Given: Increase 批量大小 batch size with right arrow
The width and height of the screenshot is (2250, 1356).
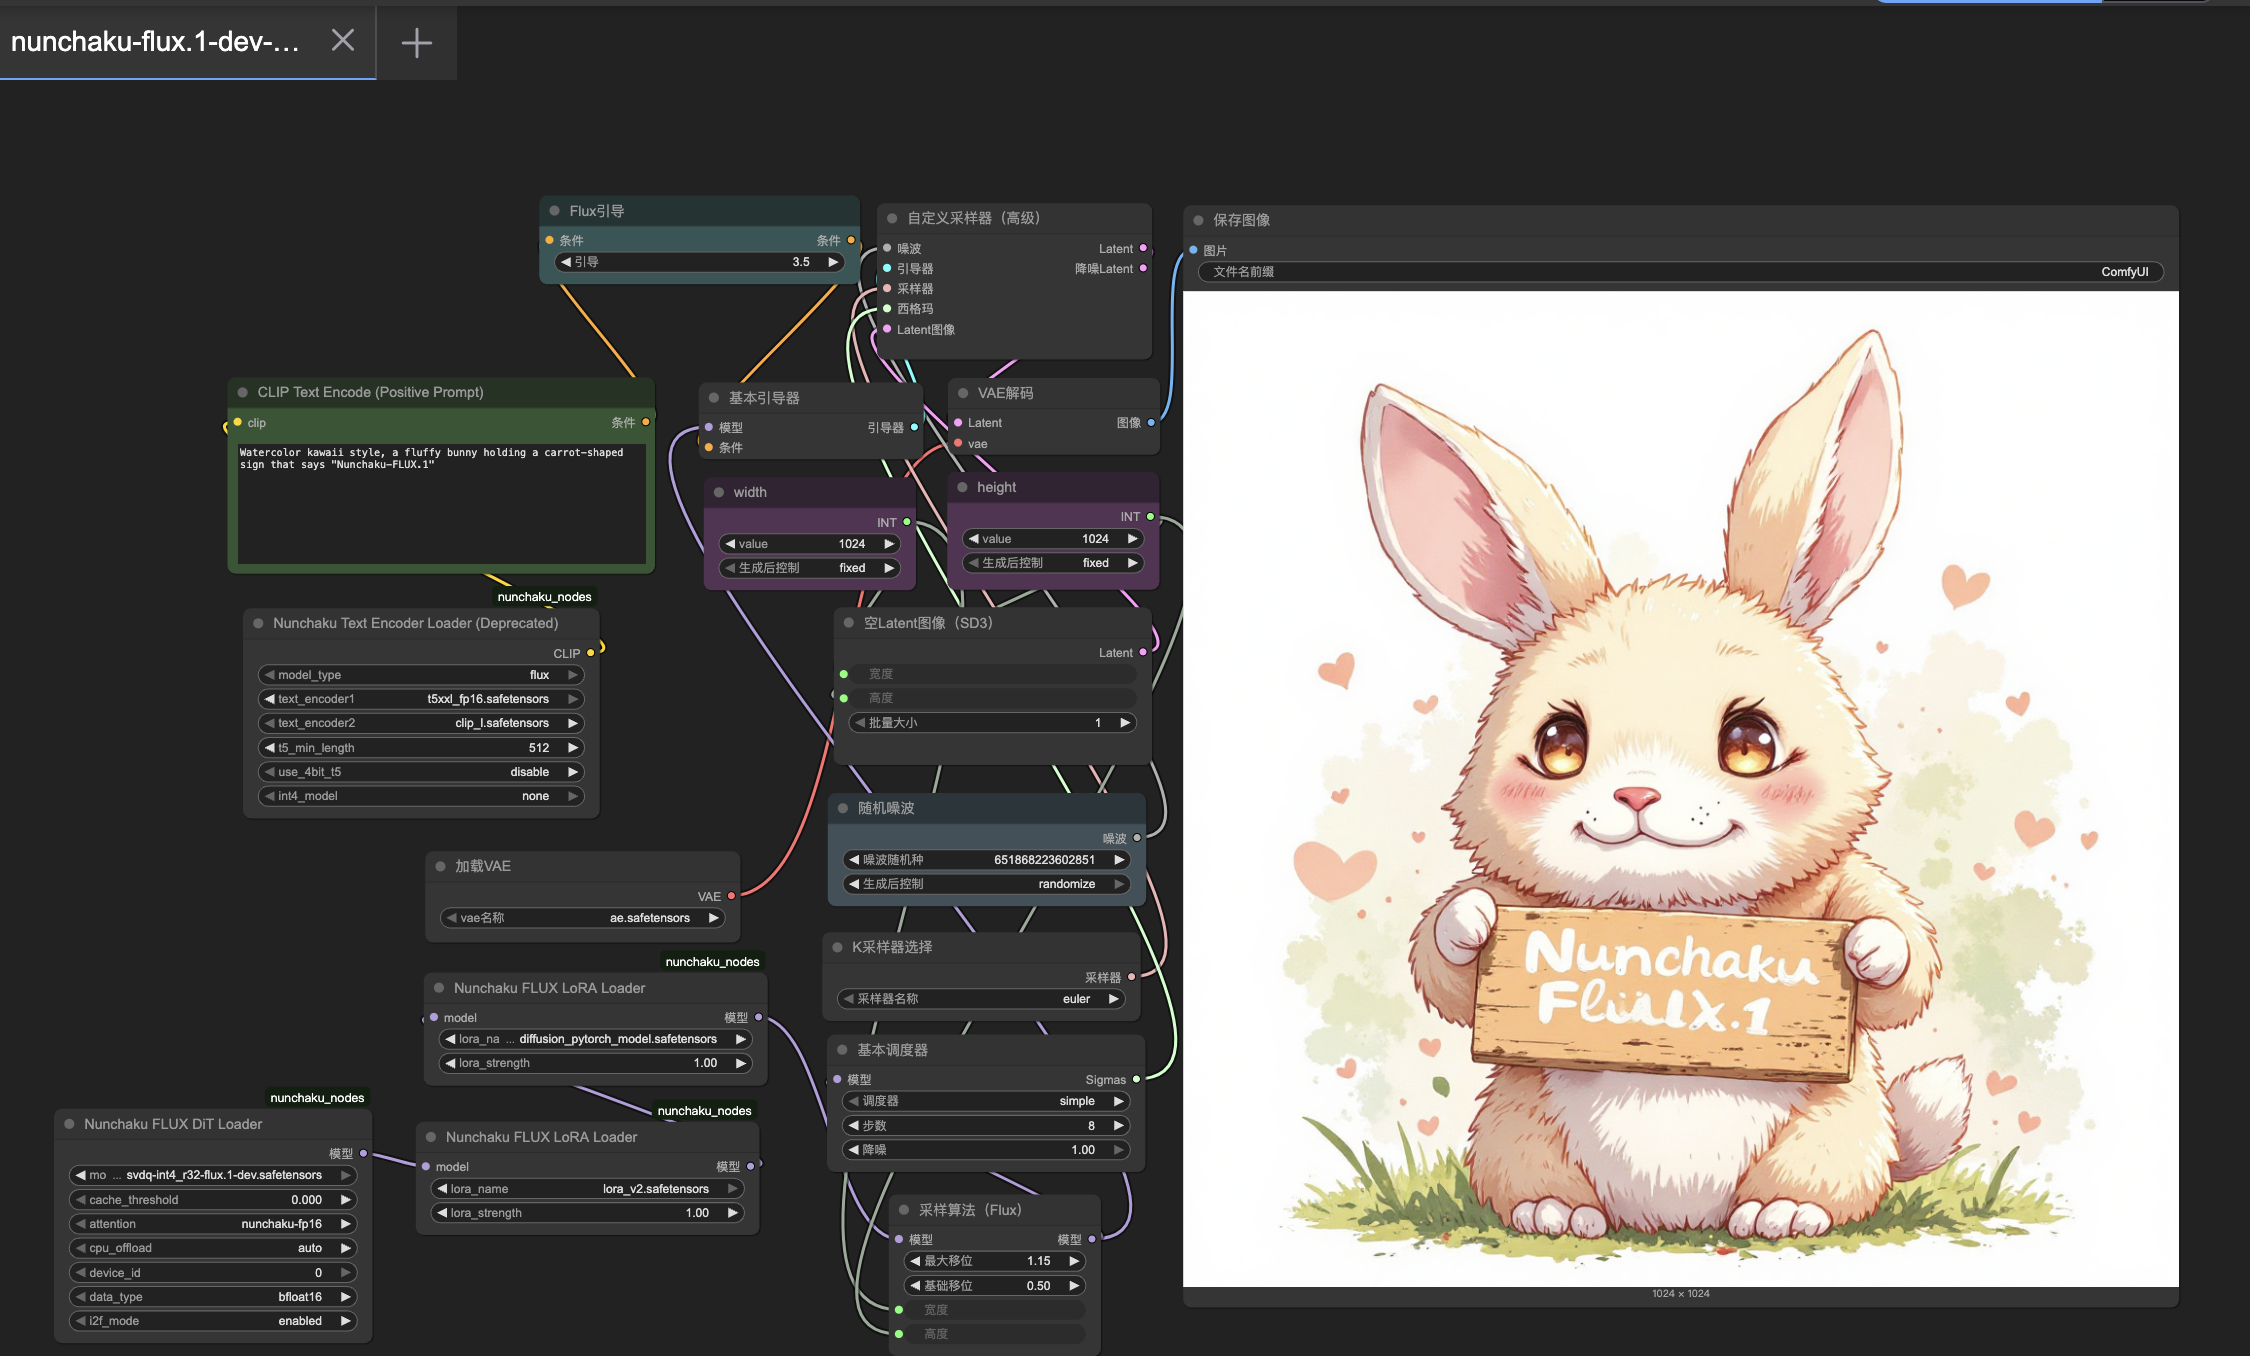Looking at the screenshot, I should coord(1125,723).
